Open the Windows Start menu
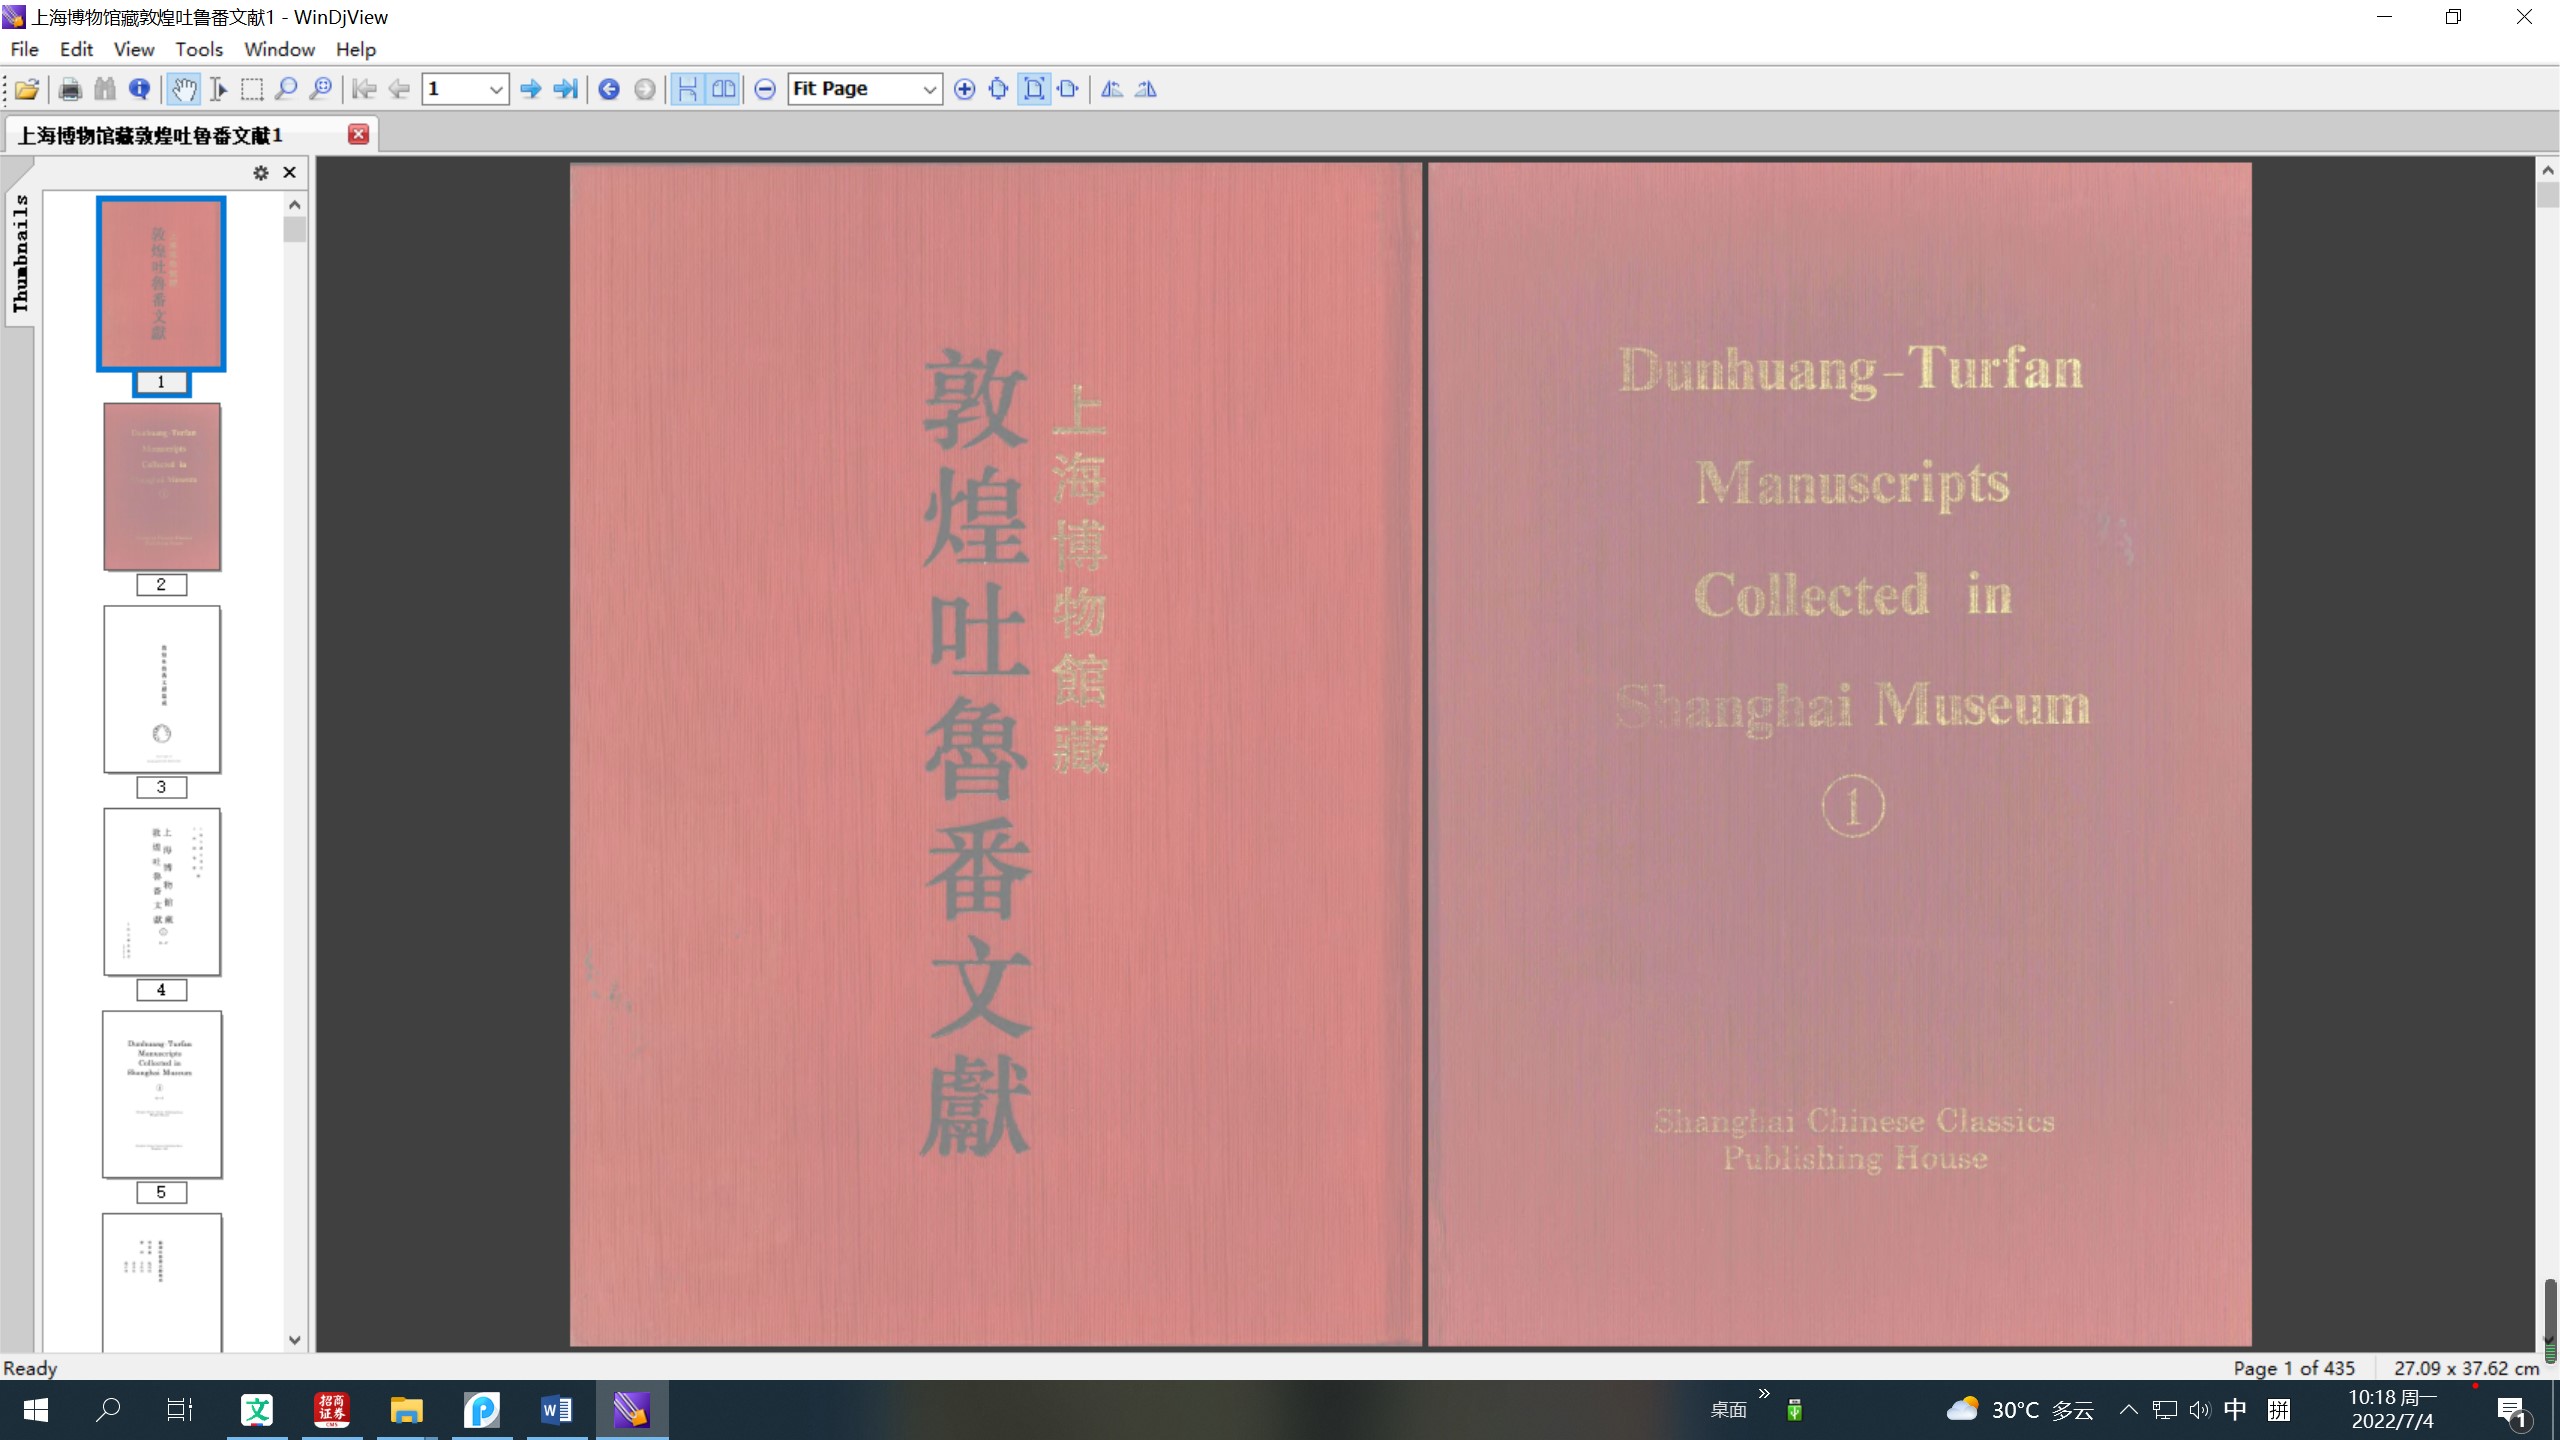Viewport: 2560px width, 1440px height. 36,1410
